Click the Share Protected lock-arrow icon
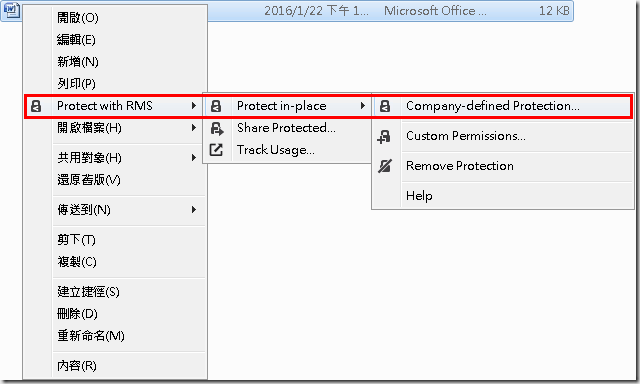Image resolution: width=640 pixels, height=384 pixels. point(217,129)
